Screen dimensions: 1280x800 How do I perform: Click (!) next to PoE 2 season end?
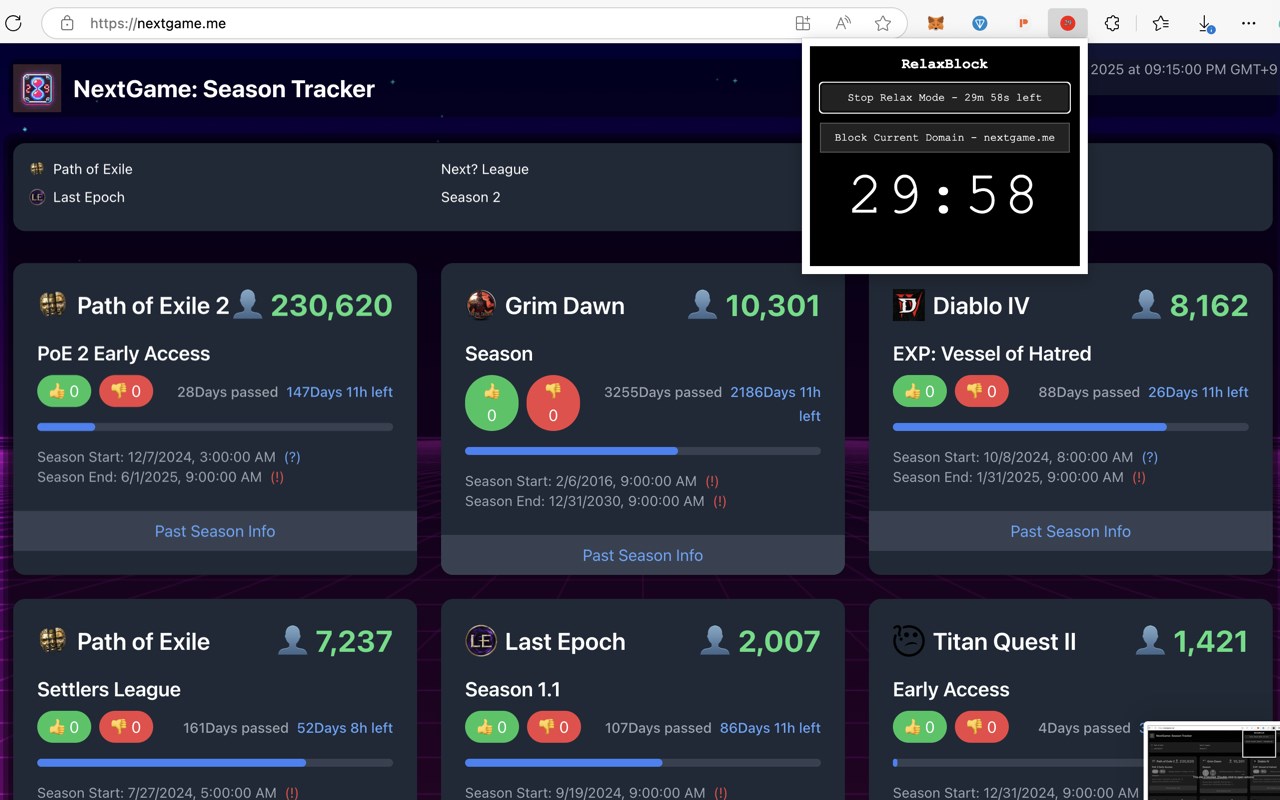coord(277,477)
